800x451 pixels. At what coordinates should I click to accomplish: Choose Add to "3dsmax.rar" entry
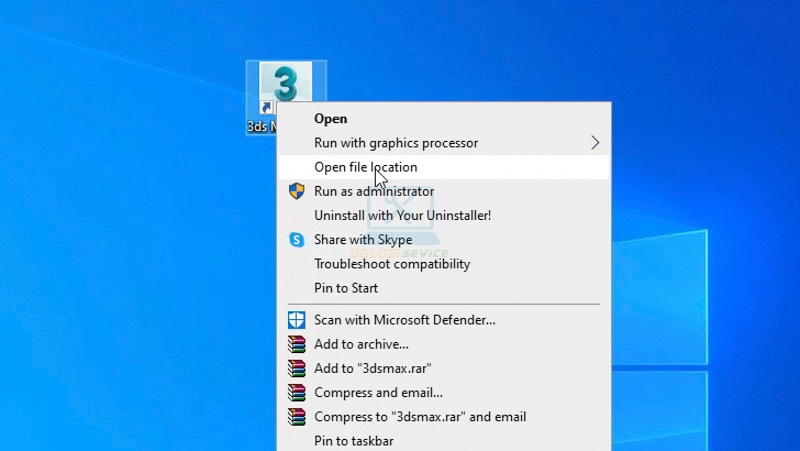[444, 368]
